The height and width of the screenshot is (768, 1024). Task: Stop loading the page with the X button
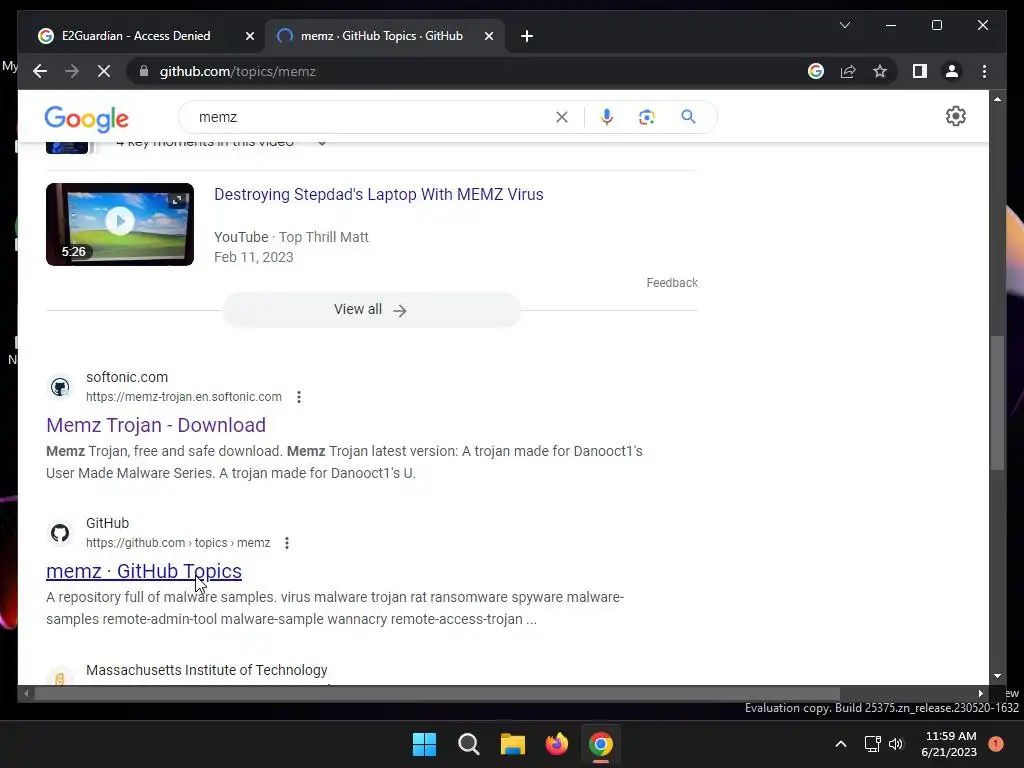click(x=104, y=71)
